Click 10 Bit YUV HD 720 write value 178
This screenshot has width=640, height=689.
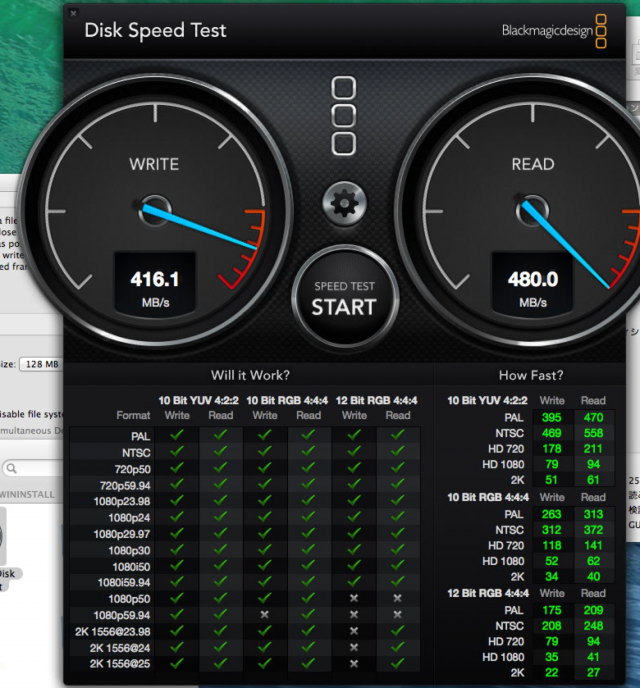pyautogui.click(x=552, y=449)
